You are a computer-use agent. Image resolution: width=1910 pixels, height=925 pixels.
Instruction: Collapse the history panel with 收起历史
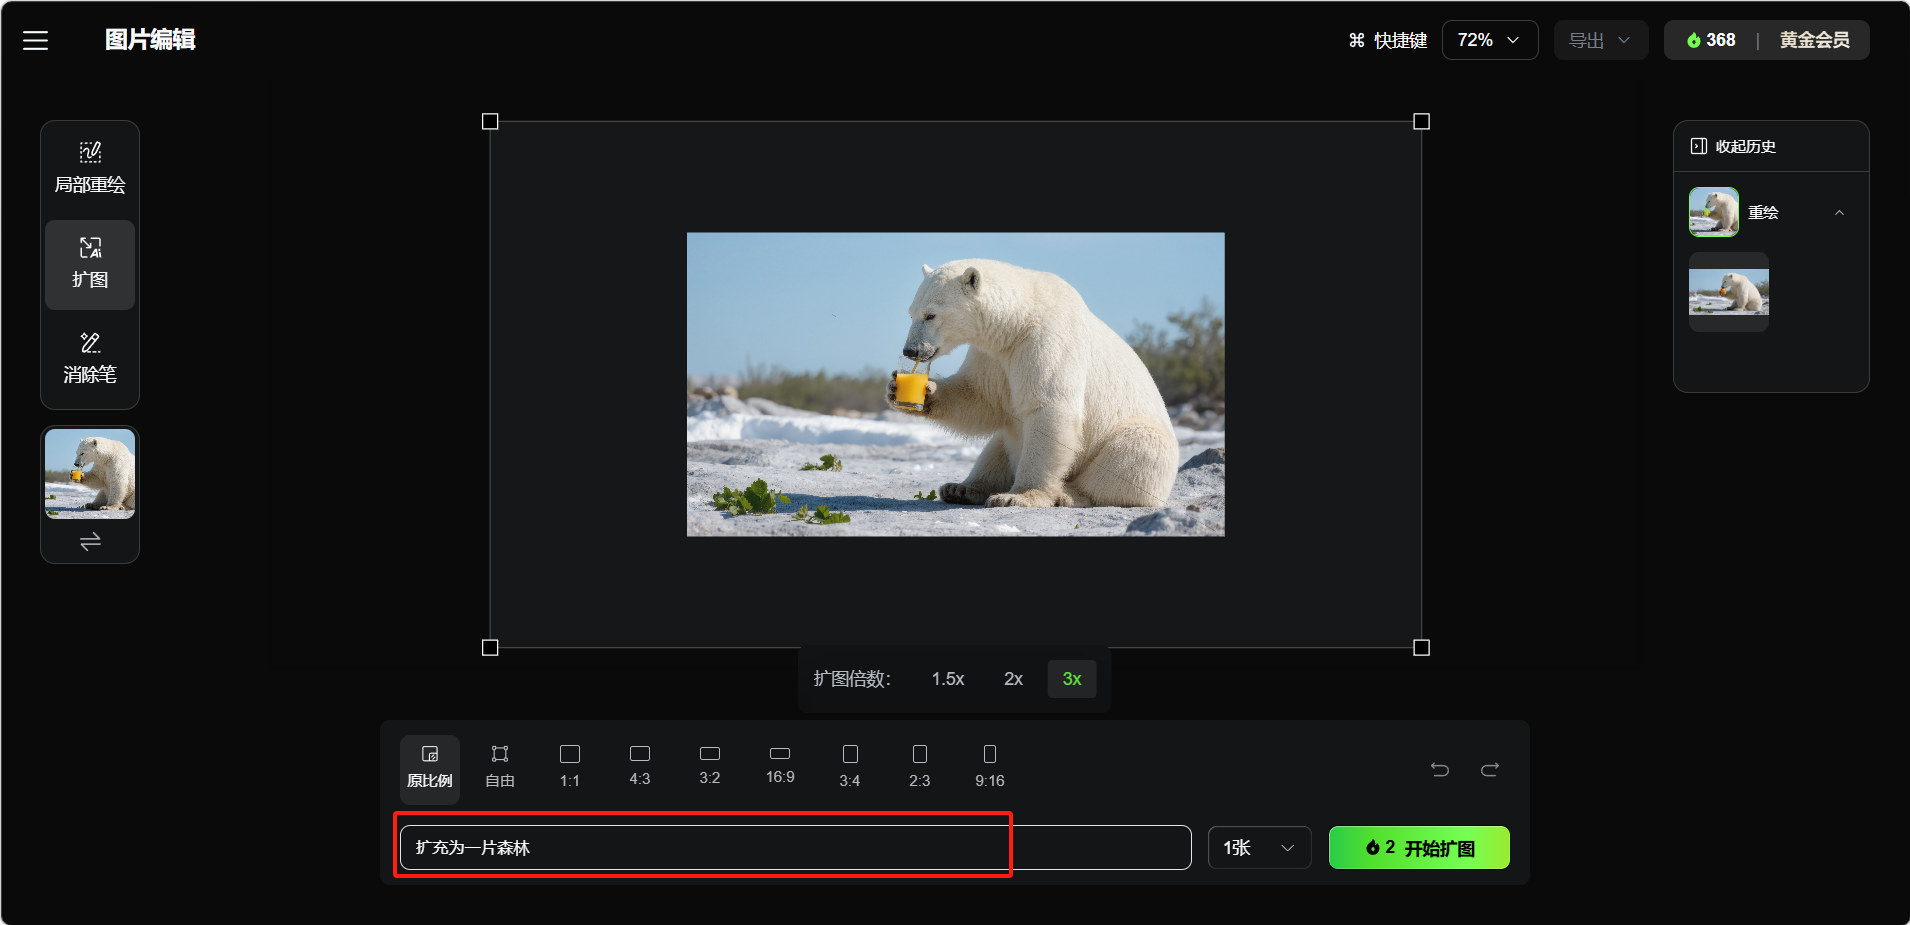(x=1733, y=146)
